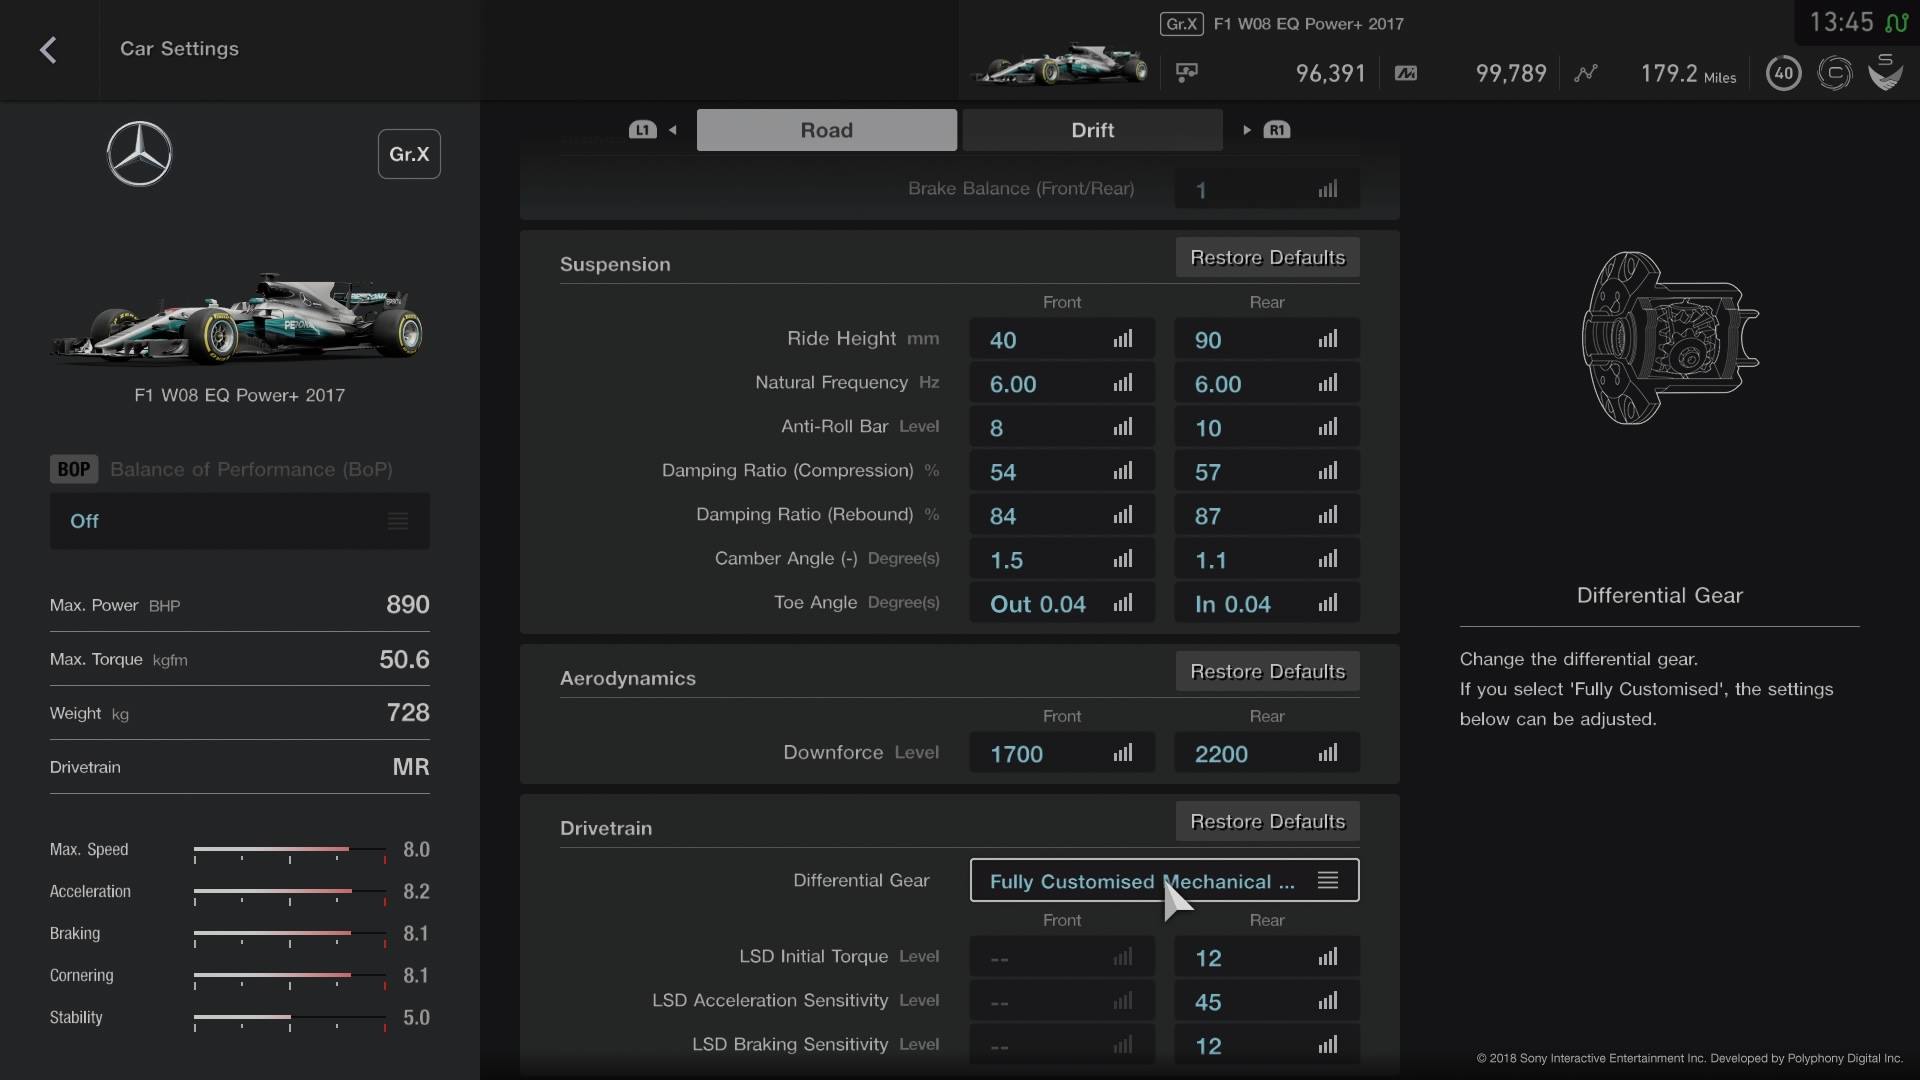Adjust front Ride Height value 40
The height and width of the screenshot is (1080, 1920).
click(1062, 339)
